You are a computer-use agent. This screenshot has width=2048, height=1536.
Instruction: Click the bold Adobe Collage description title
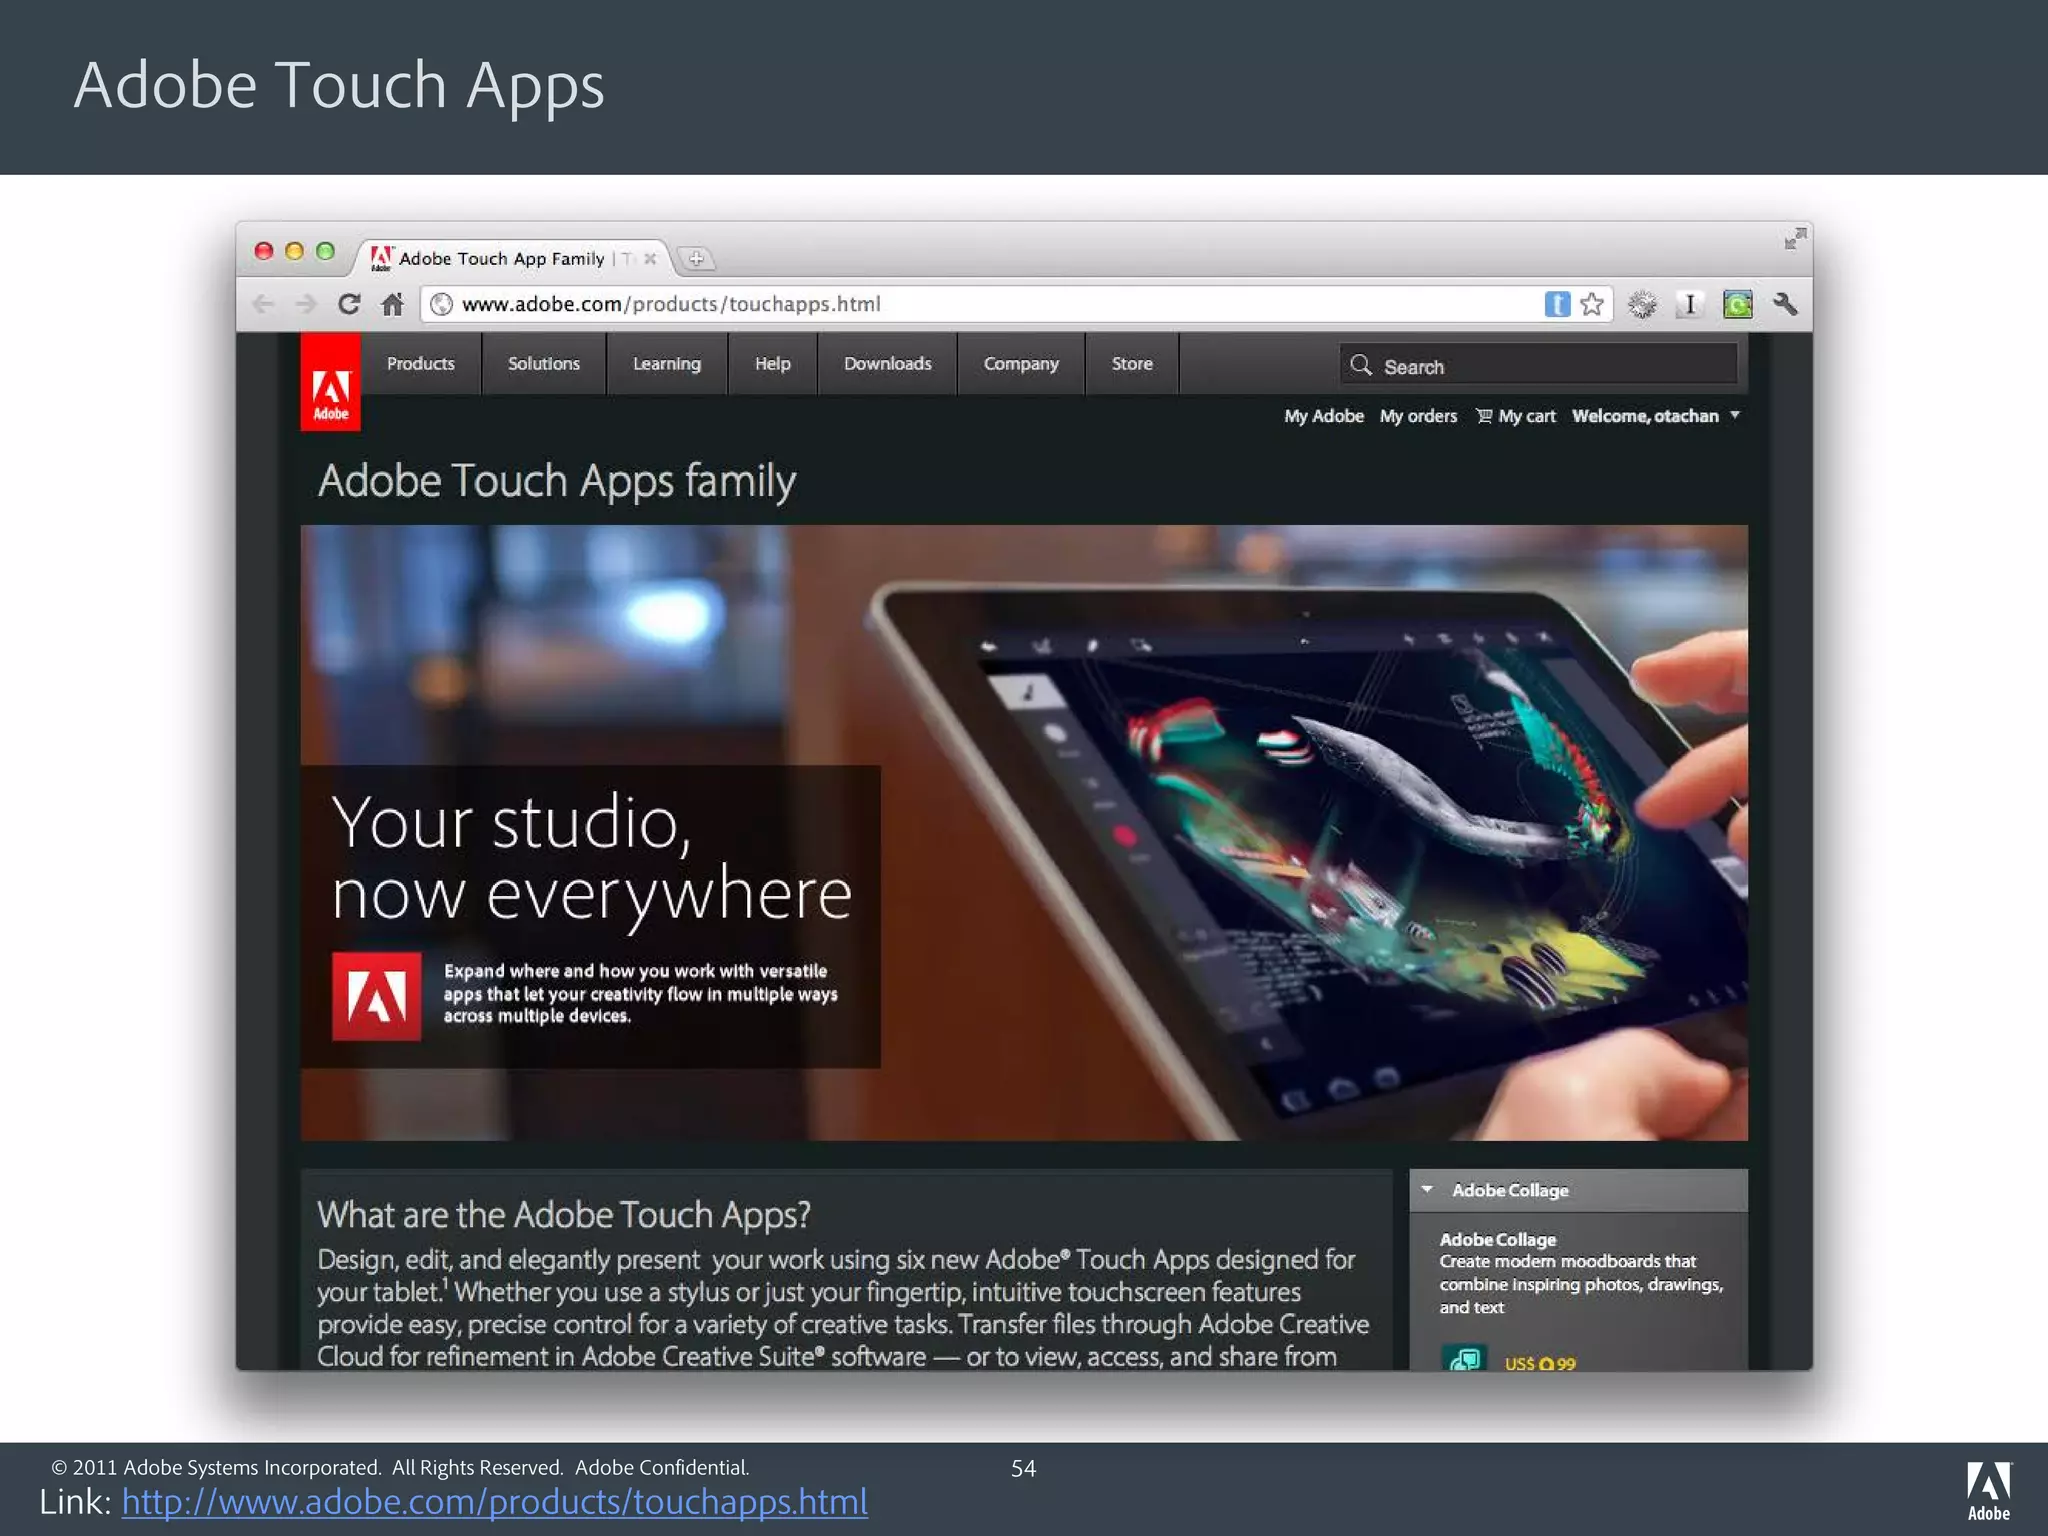coord(1498,1239)
